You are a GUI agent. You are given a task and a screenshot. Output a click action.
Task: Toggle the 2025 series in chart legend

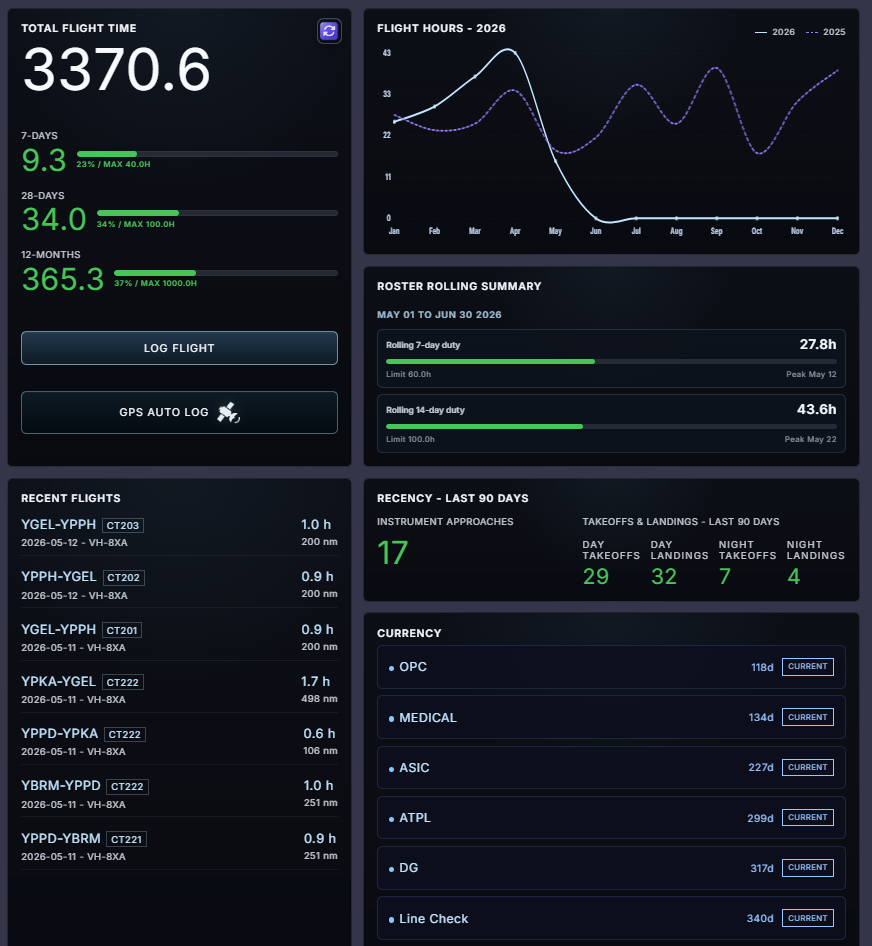tap(826, 32)
